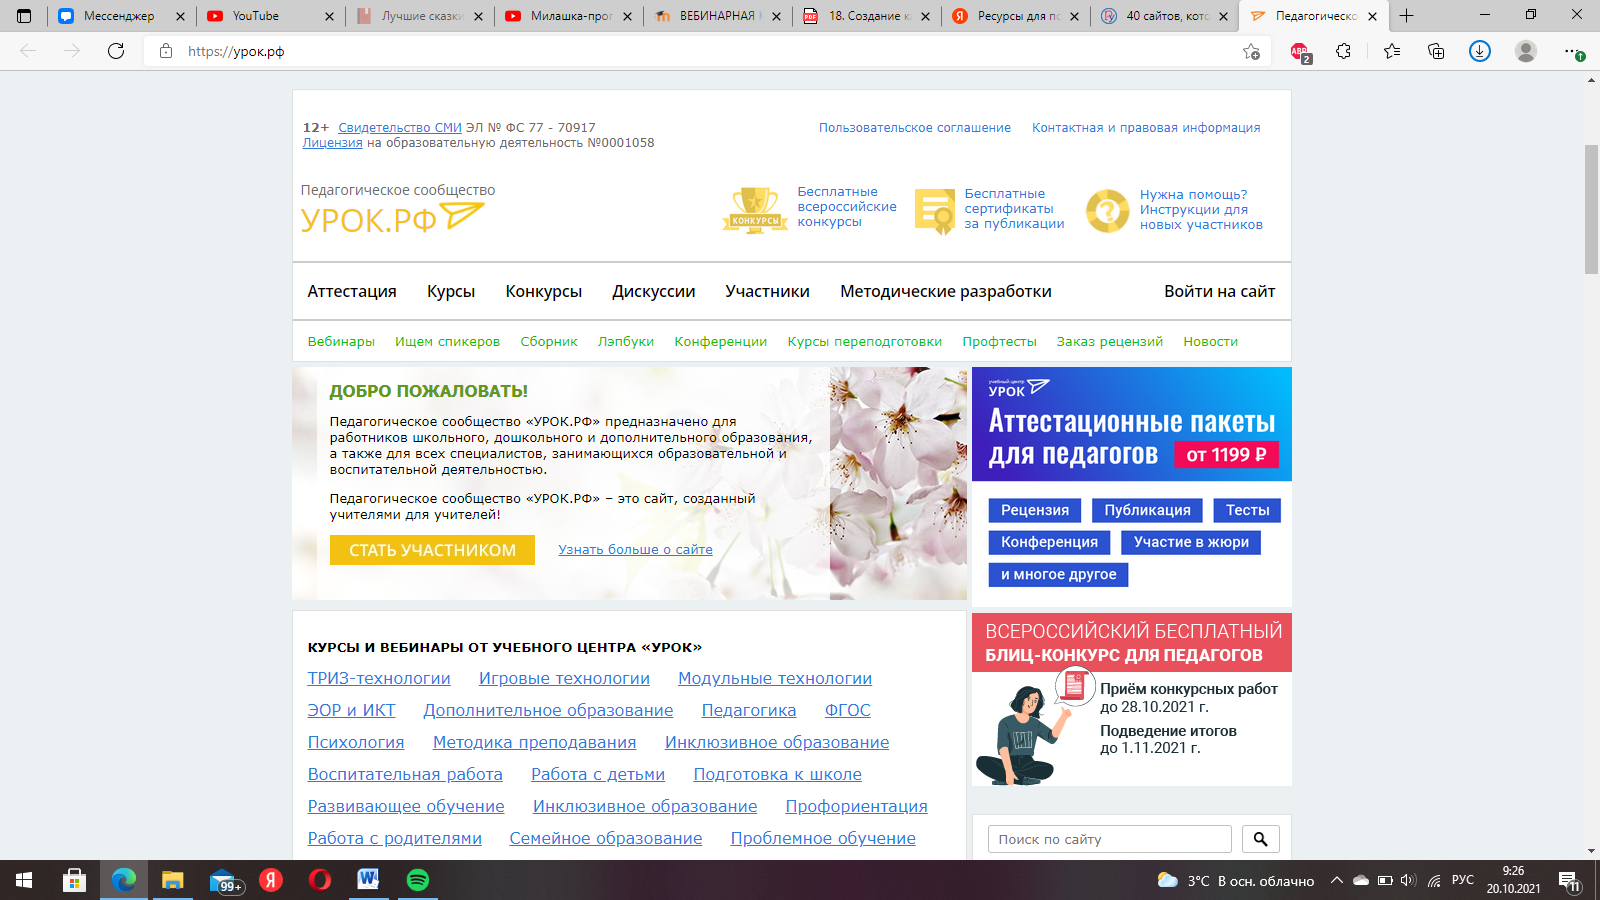The image size is (1600, 900).
Task: Click the Свидетельство СМИ link
Action: pos(400,127)
